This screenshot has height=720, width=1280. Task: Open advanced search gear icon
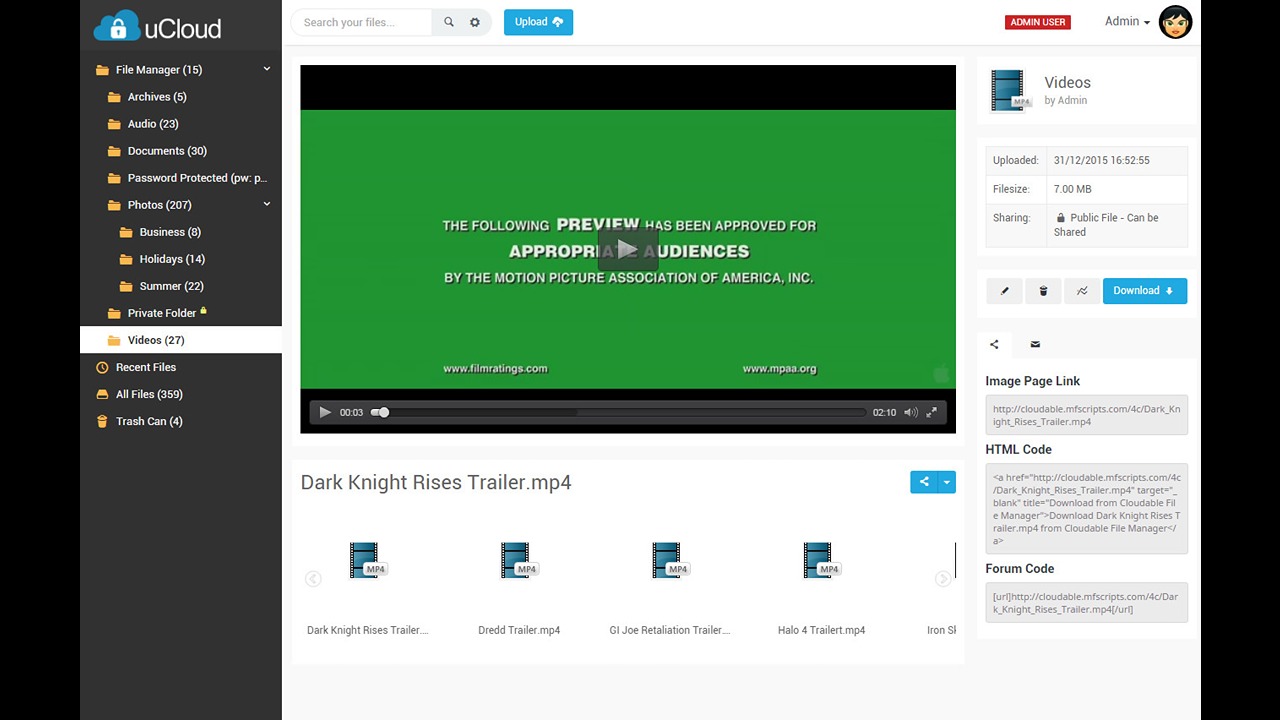(x=475, y=22)
